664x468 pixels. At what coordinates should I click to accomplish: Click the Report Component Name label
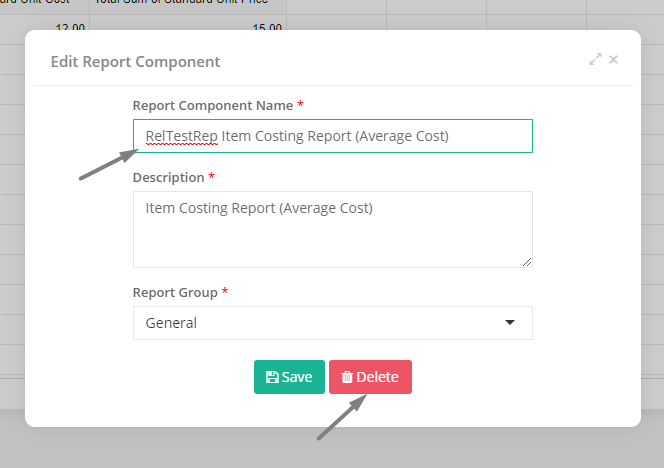coord(213,105)
